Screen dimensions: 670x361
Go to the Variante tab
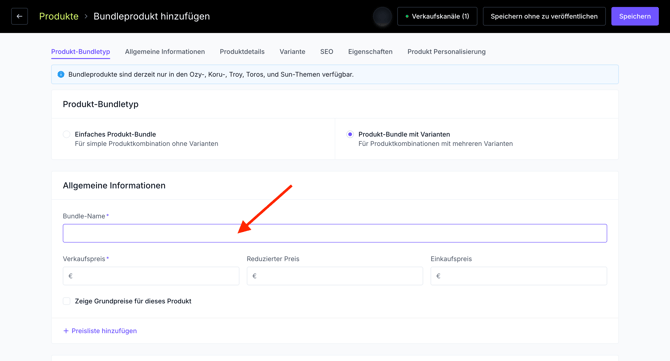[292, 52]
